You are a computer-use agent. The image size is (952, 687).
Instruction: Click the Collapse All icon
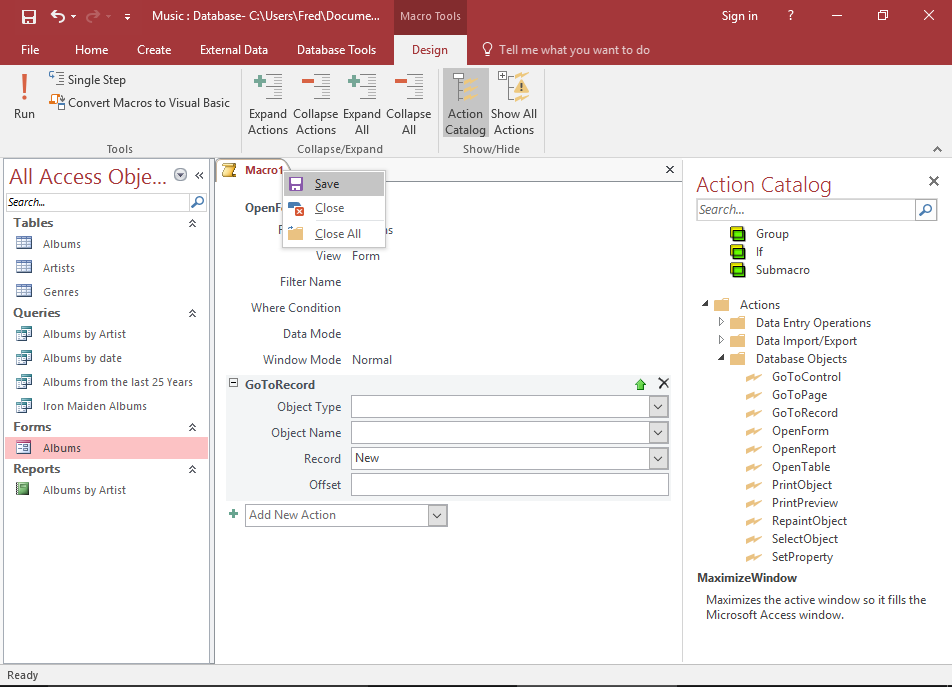tap(409, 104)
